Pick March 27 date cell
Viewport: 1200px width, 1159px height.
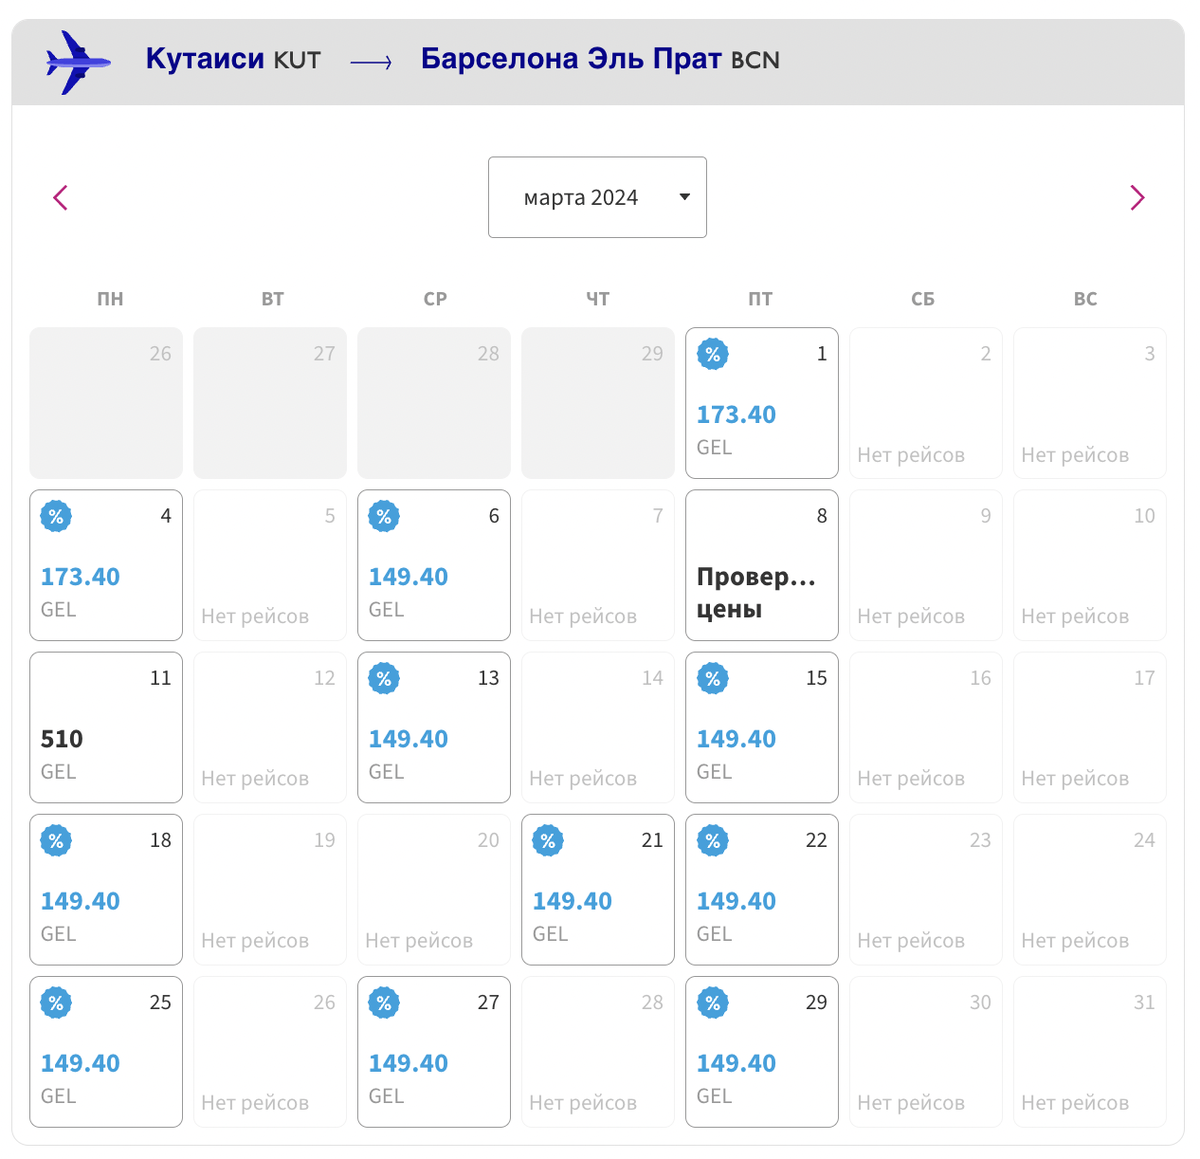tap(434, 1051)
